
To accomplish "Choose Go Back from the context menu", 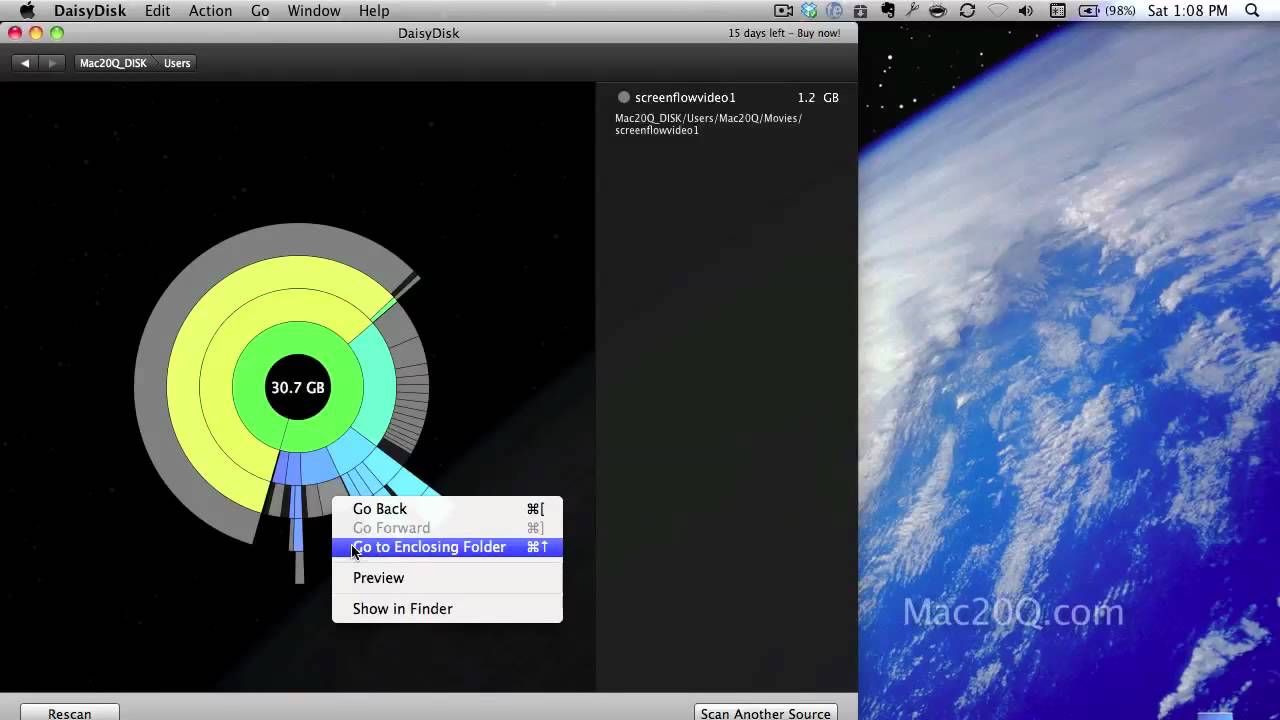I will pyautogui.click(x=447, y=509).
